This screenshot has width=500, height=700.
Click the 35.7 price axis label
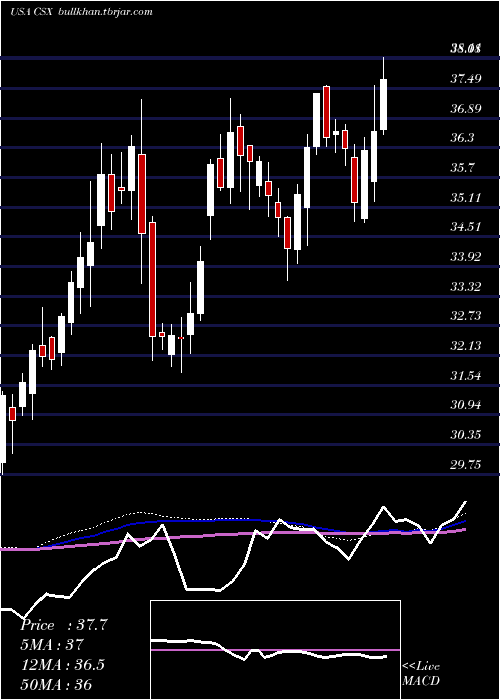(x=462, y=168)
